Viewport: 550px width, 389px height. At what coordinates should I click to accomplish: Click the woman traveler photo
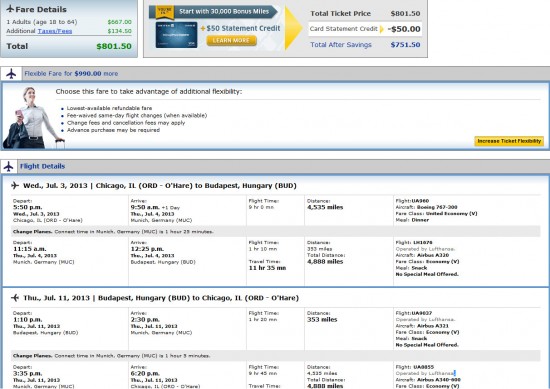tap(32, 118)
